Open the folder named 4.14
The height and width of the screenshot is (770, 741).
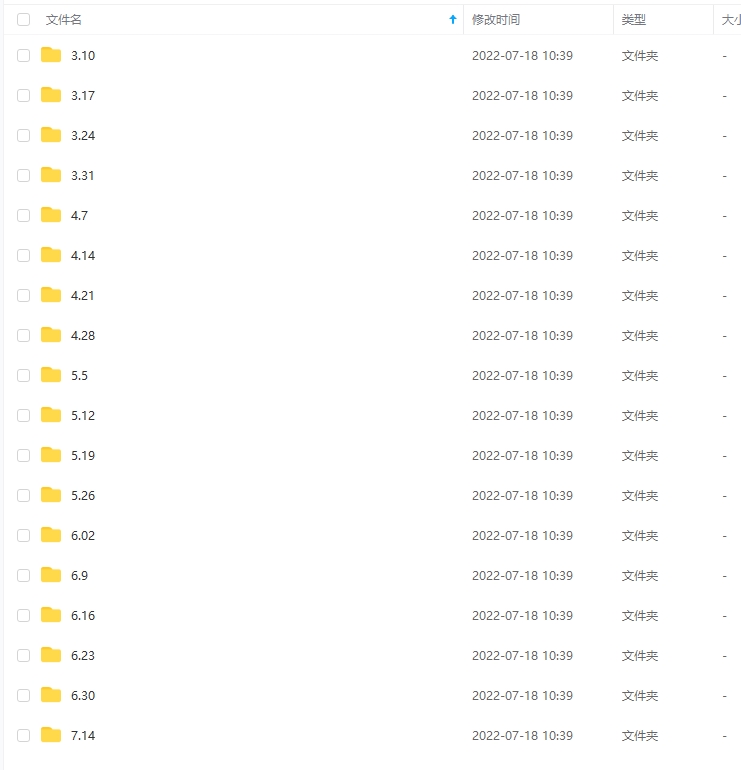[x=83, y=256]
